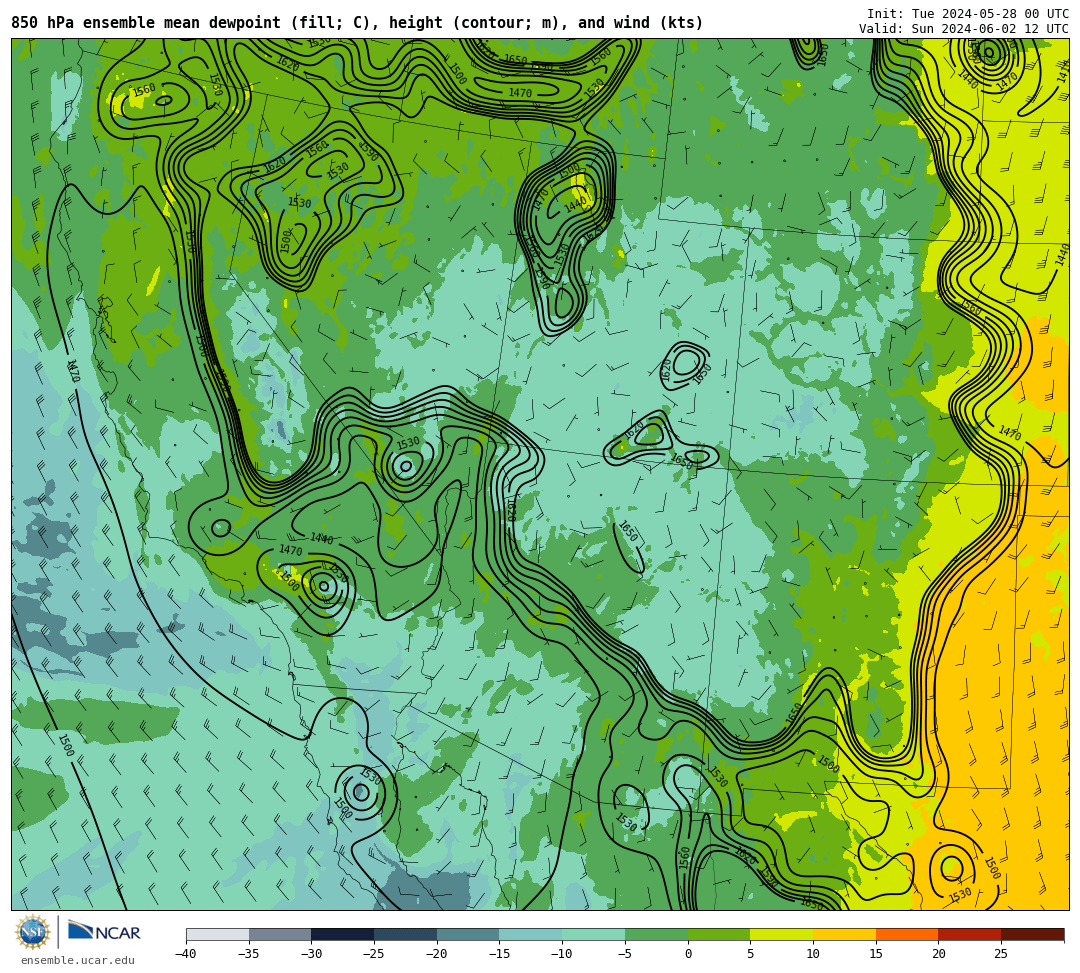This screenshot has height=973, width=1080.
Task: Click the NSF logo
Action: [32, 933]
